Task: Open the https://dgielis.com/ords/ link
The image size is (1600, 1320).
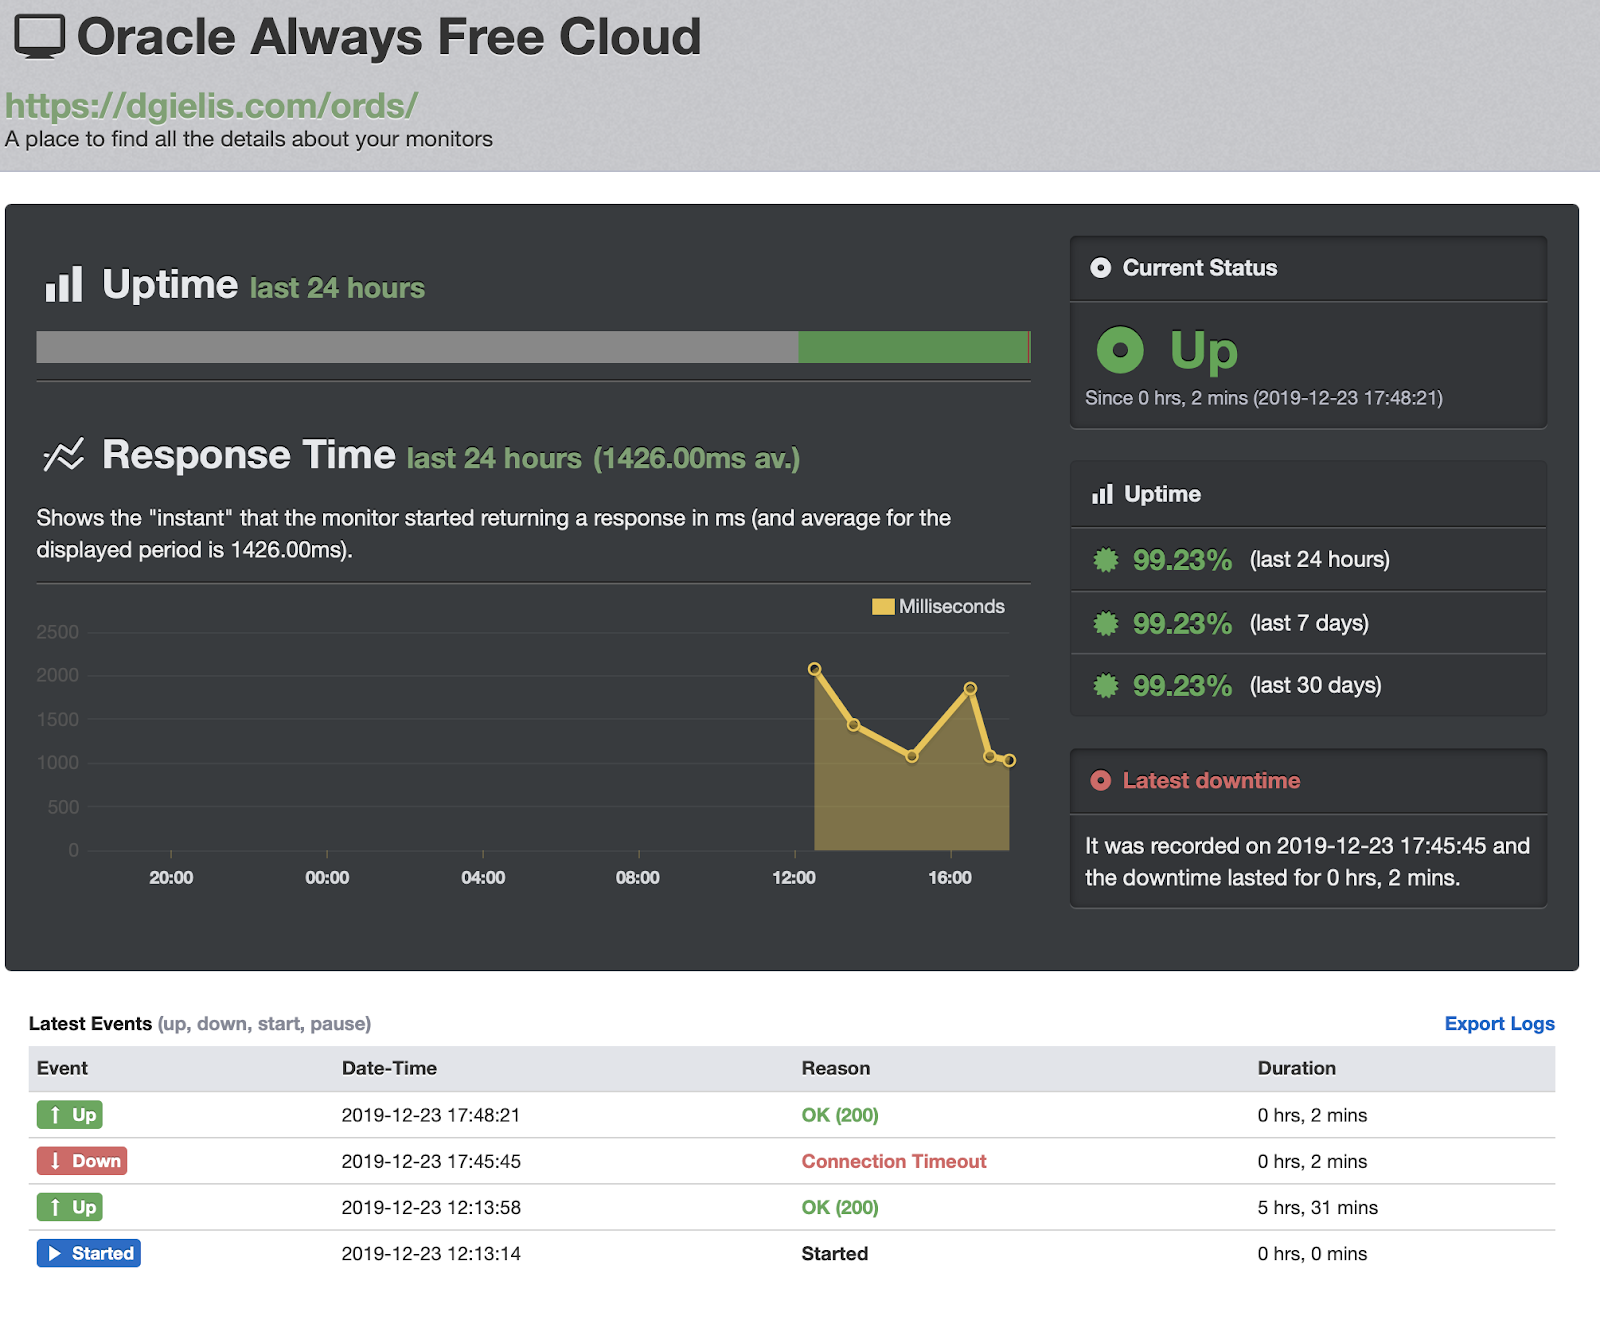Action: click(211, 105)
